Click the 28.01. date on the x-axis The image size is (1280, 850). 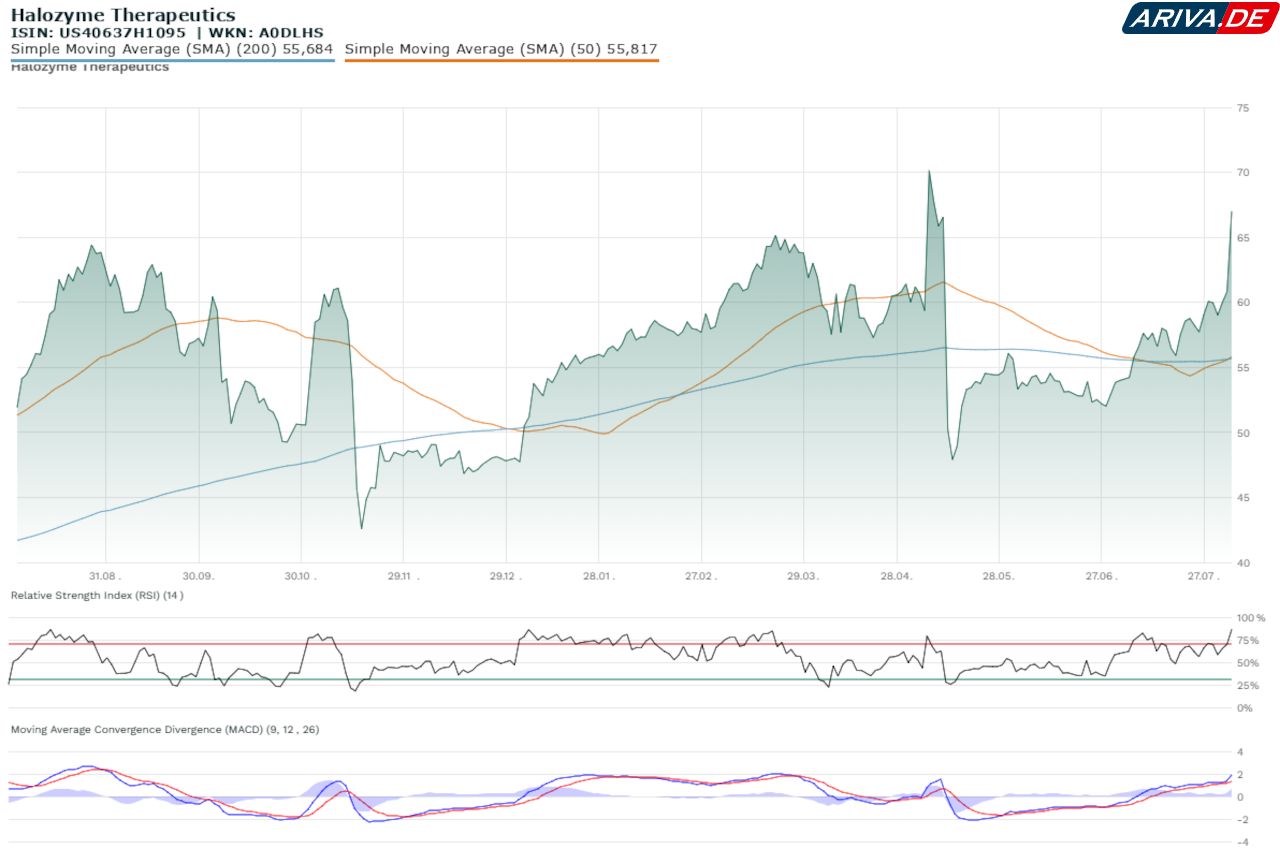pyautogui.click(x=598, y=577)
